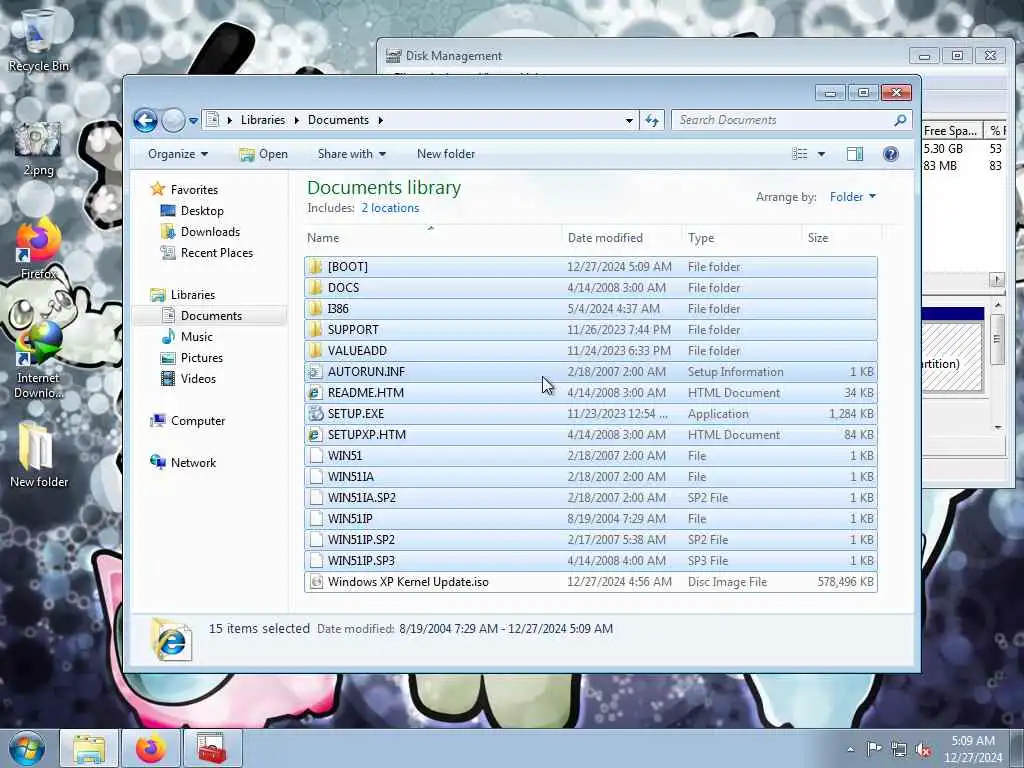The width and height of the screenshot is (1024, 768).
Task: Select Network in navigation pane
Action: (x=193, y=463)
